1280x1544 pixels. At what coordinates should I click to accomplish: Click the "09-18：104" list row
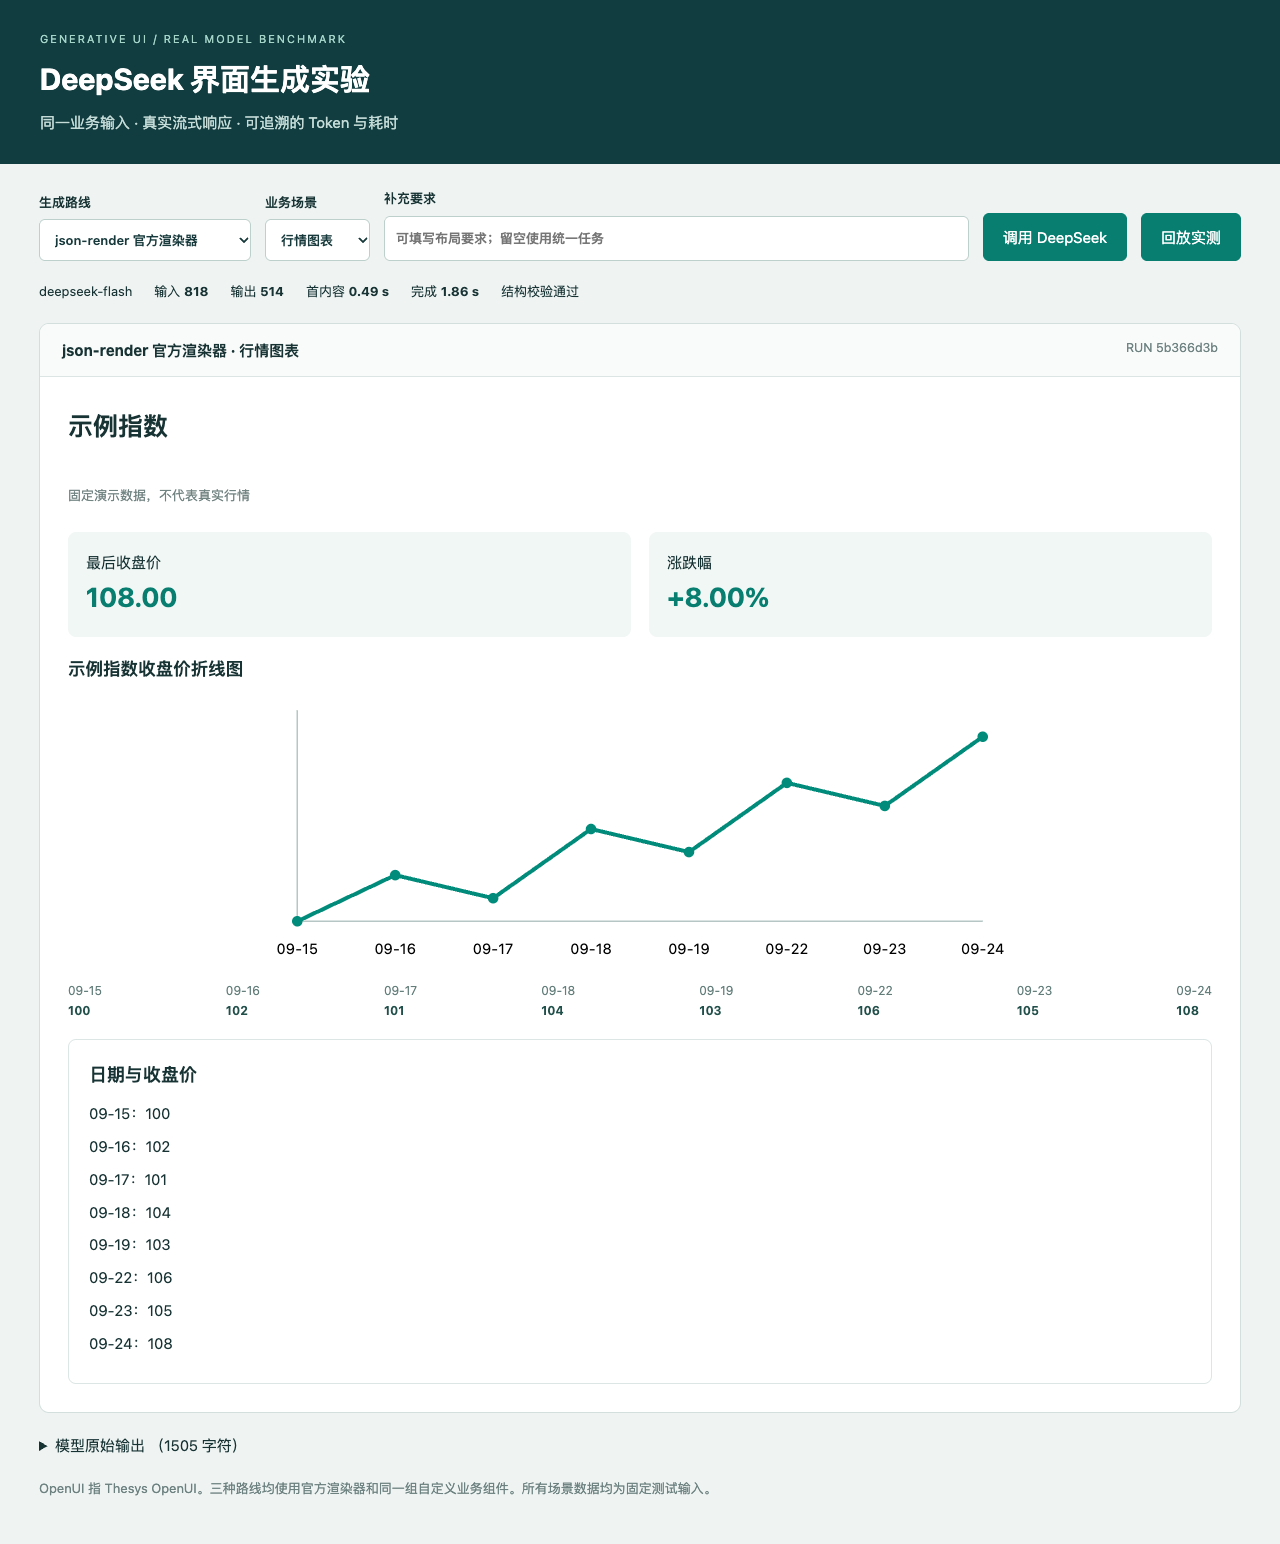[x=130, y=1213]
